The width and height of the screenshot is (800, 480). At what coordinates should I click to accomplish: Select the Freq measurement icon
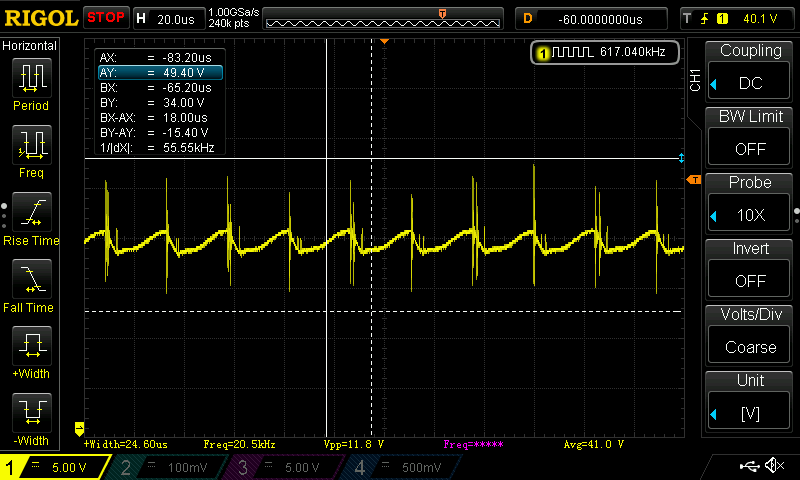[x=31, y=145]
